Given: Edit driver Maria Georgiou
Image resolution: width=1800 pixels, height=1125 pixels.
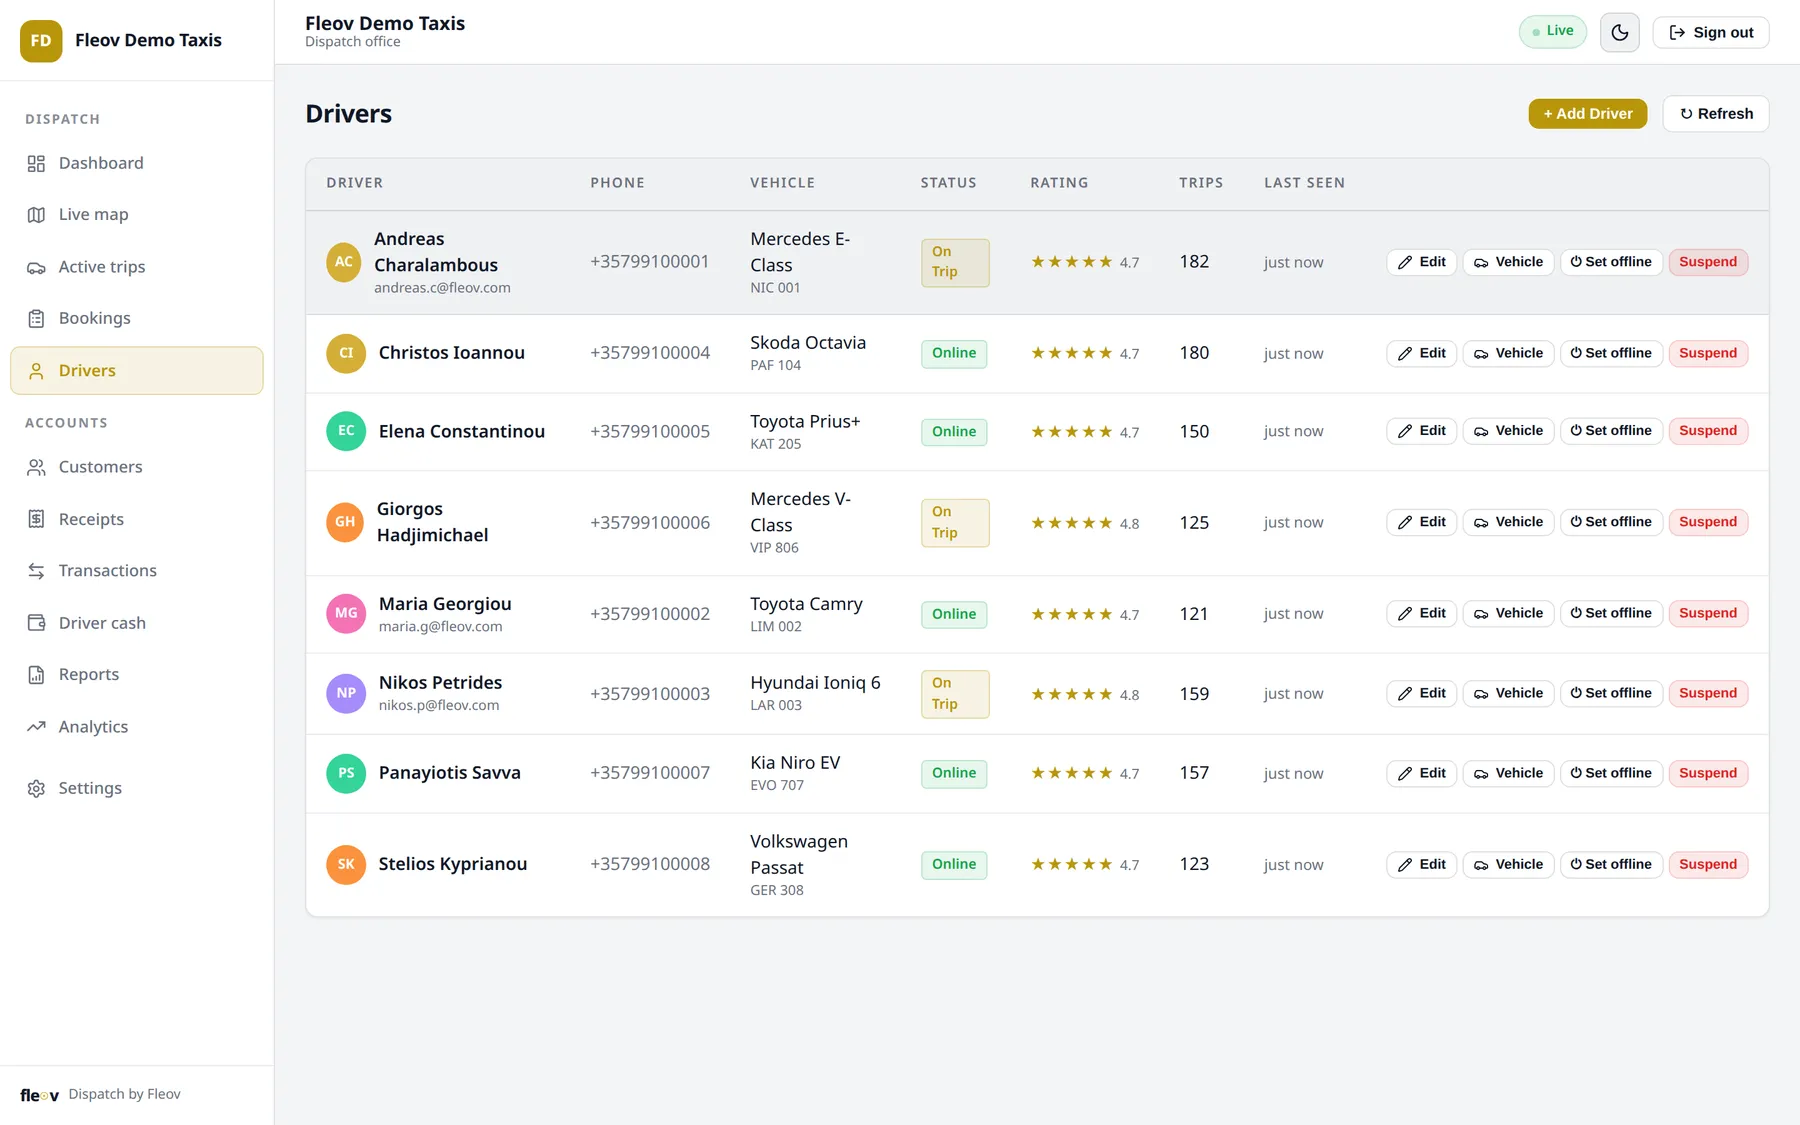Looking at the screenshot, I should click(1421, 613).
